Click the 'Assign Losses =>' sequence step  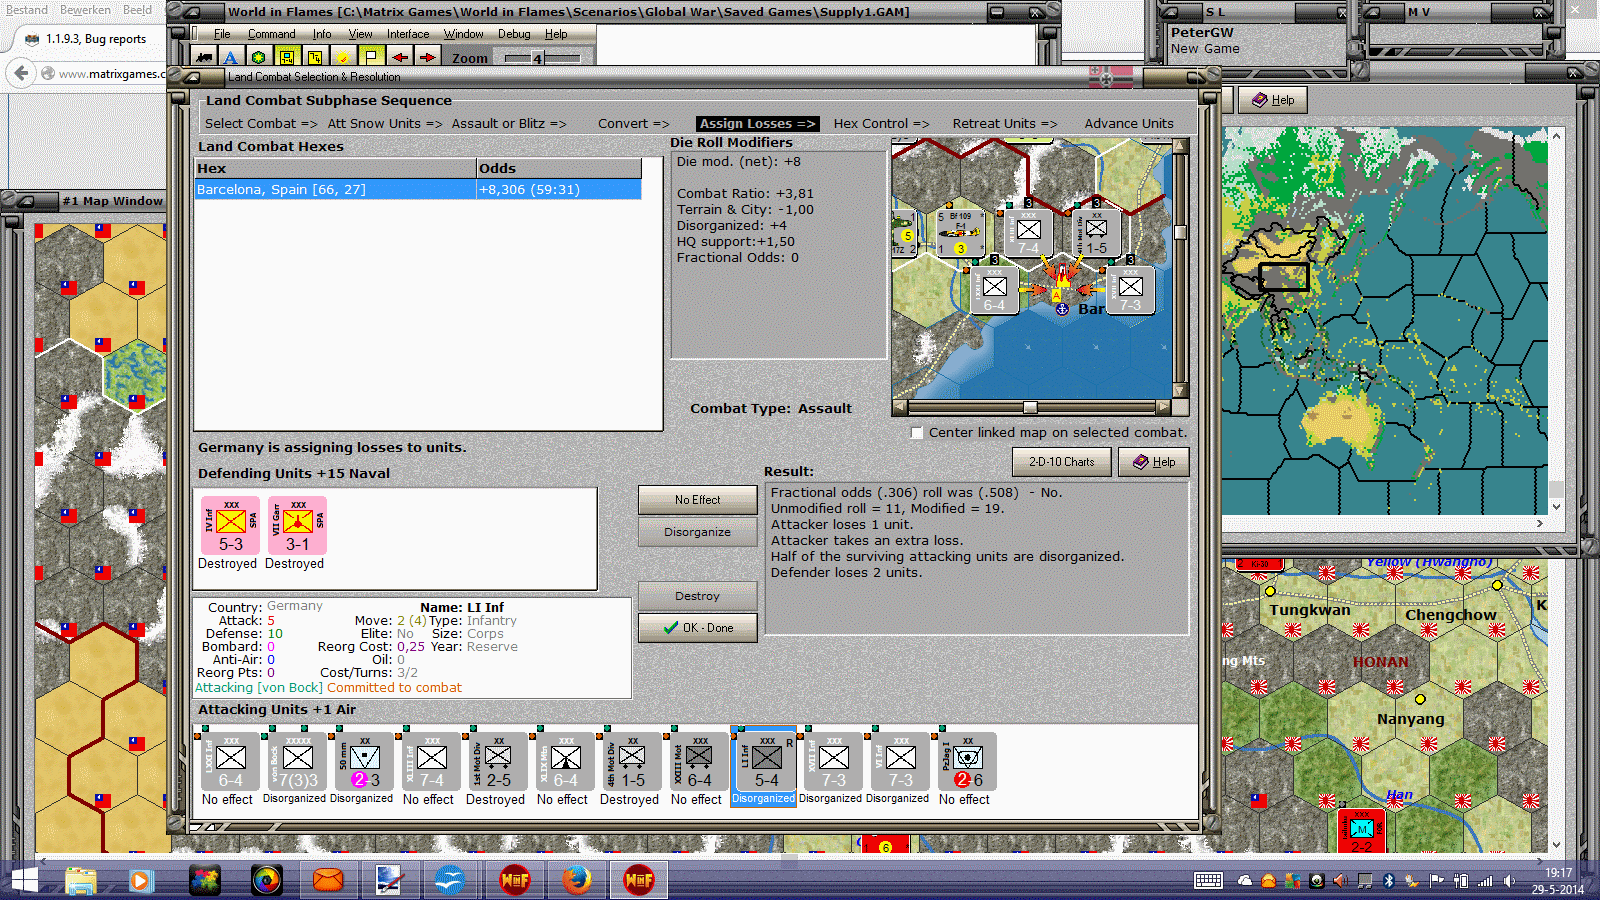point(757,124)
